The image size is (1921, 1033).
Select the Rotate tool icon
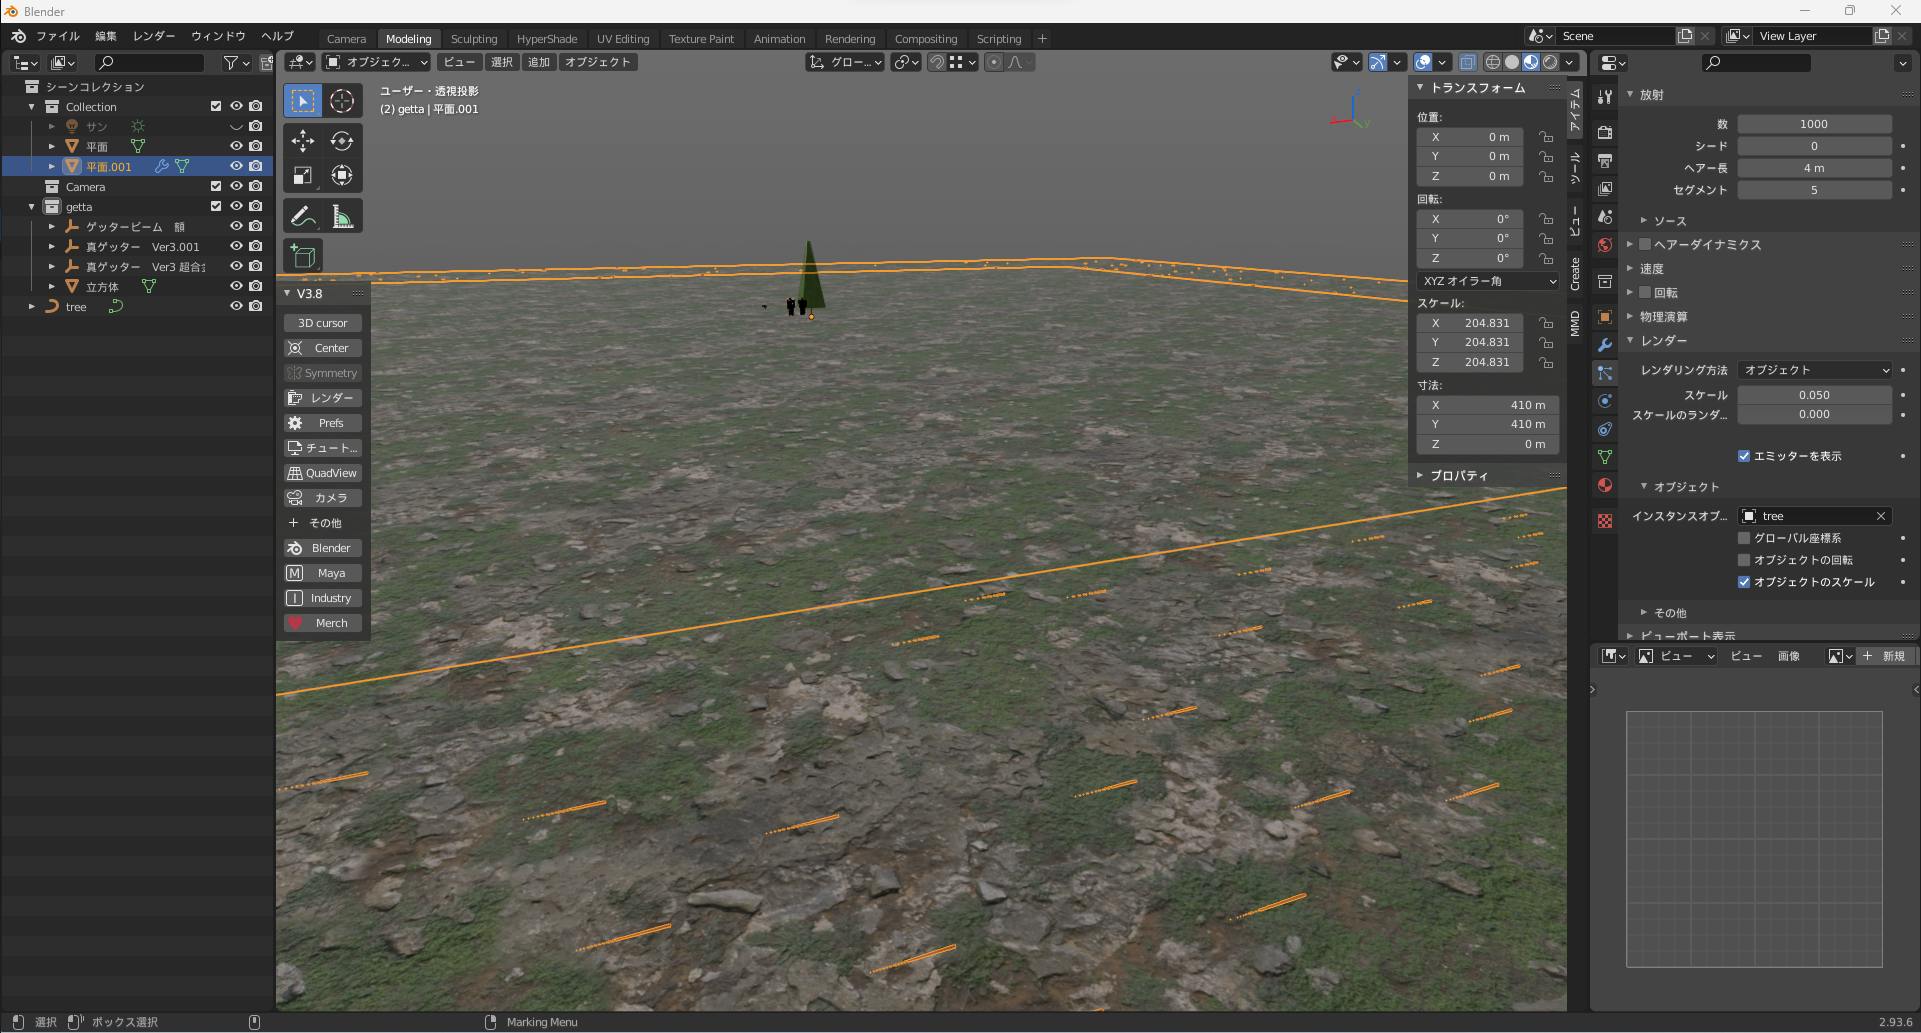(342, 141)
